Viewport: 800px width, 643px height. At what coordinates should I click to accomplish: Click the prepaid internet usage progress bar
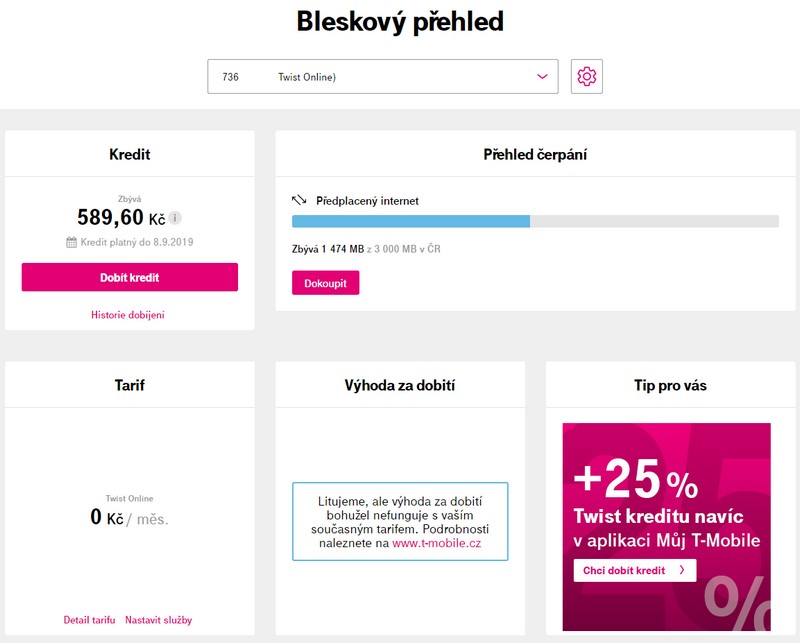click(535, 221)
